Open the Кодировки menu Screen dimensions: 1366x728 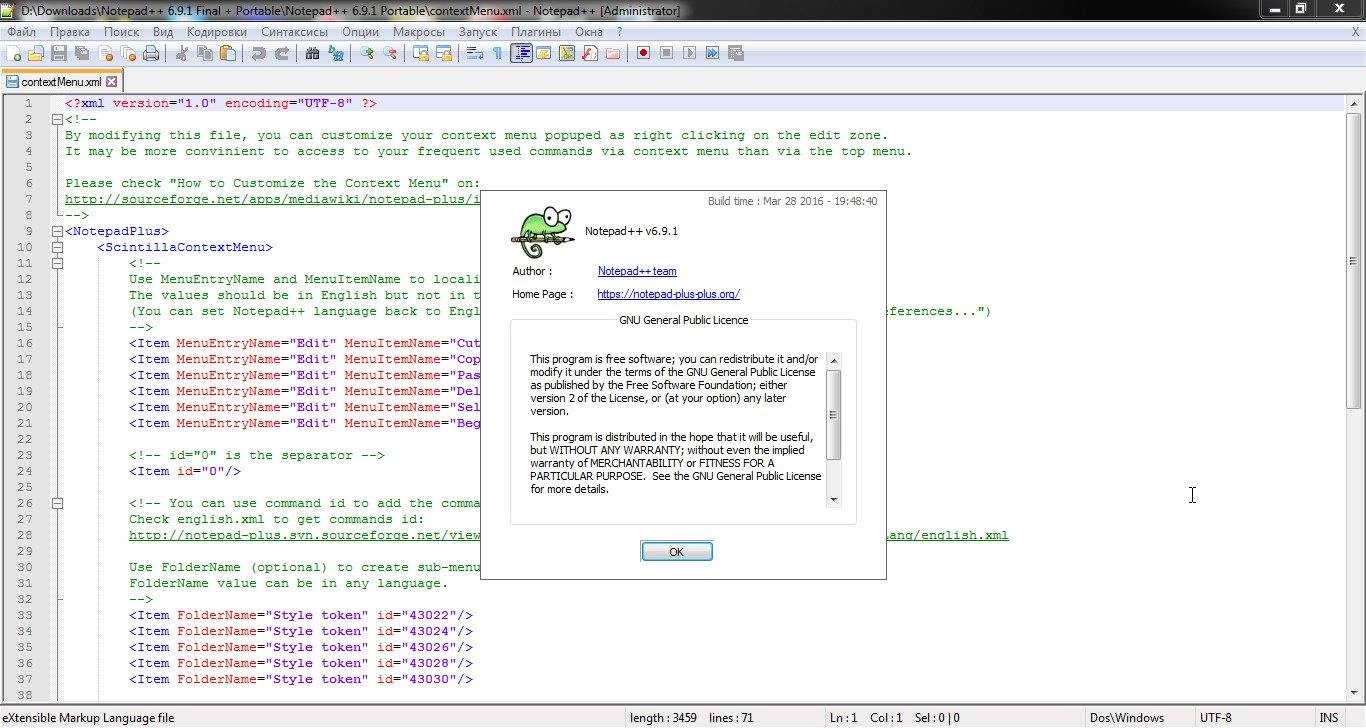click(216, 32)
